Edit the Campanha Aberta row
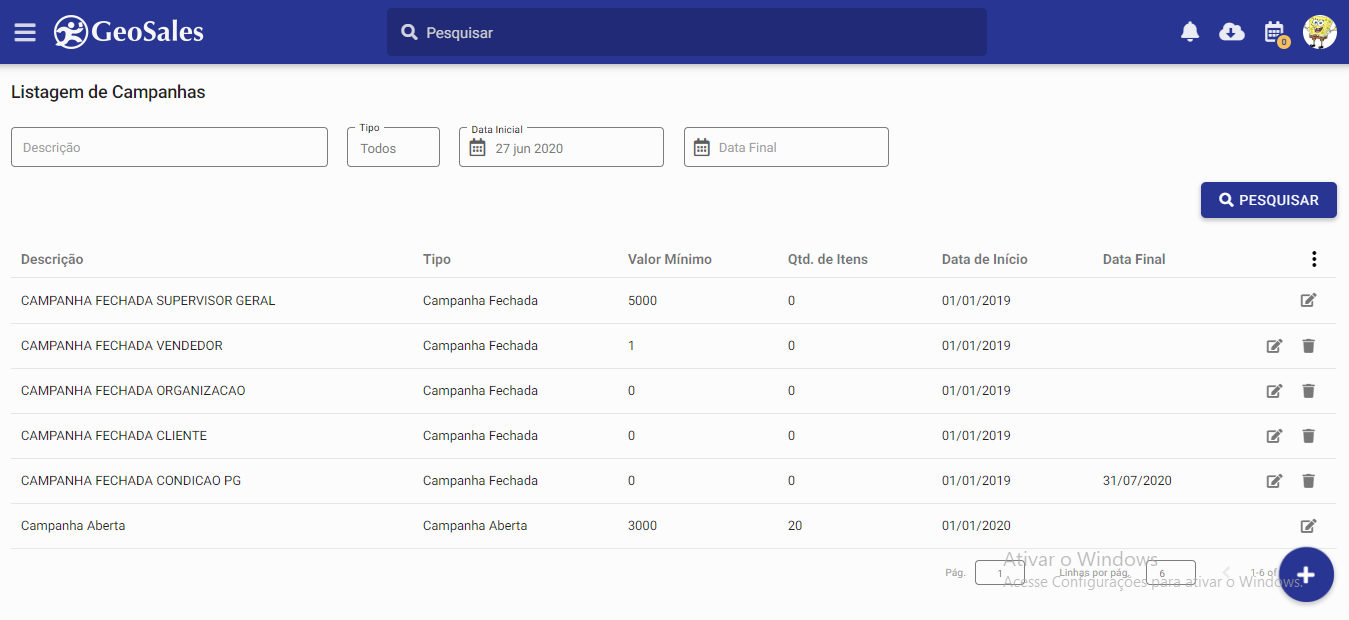Screen dimensions: 1349x620 click(x=1308, y=526)
